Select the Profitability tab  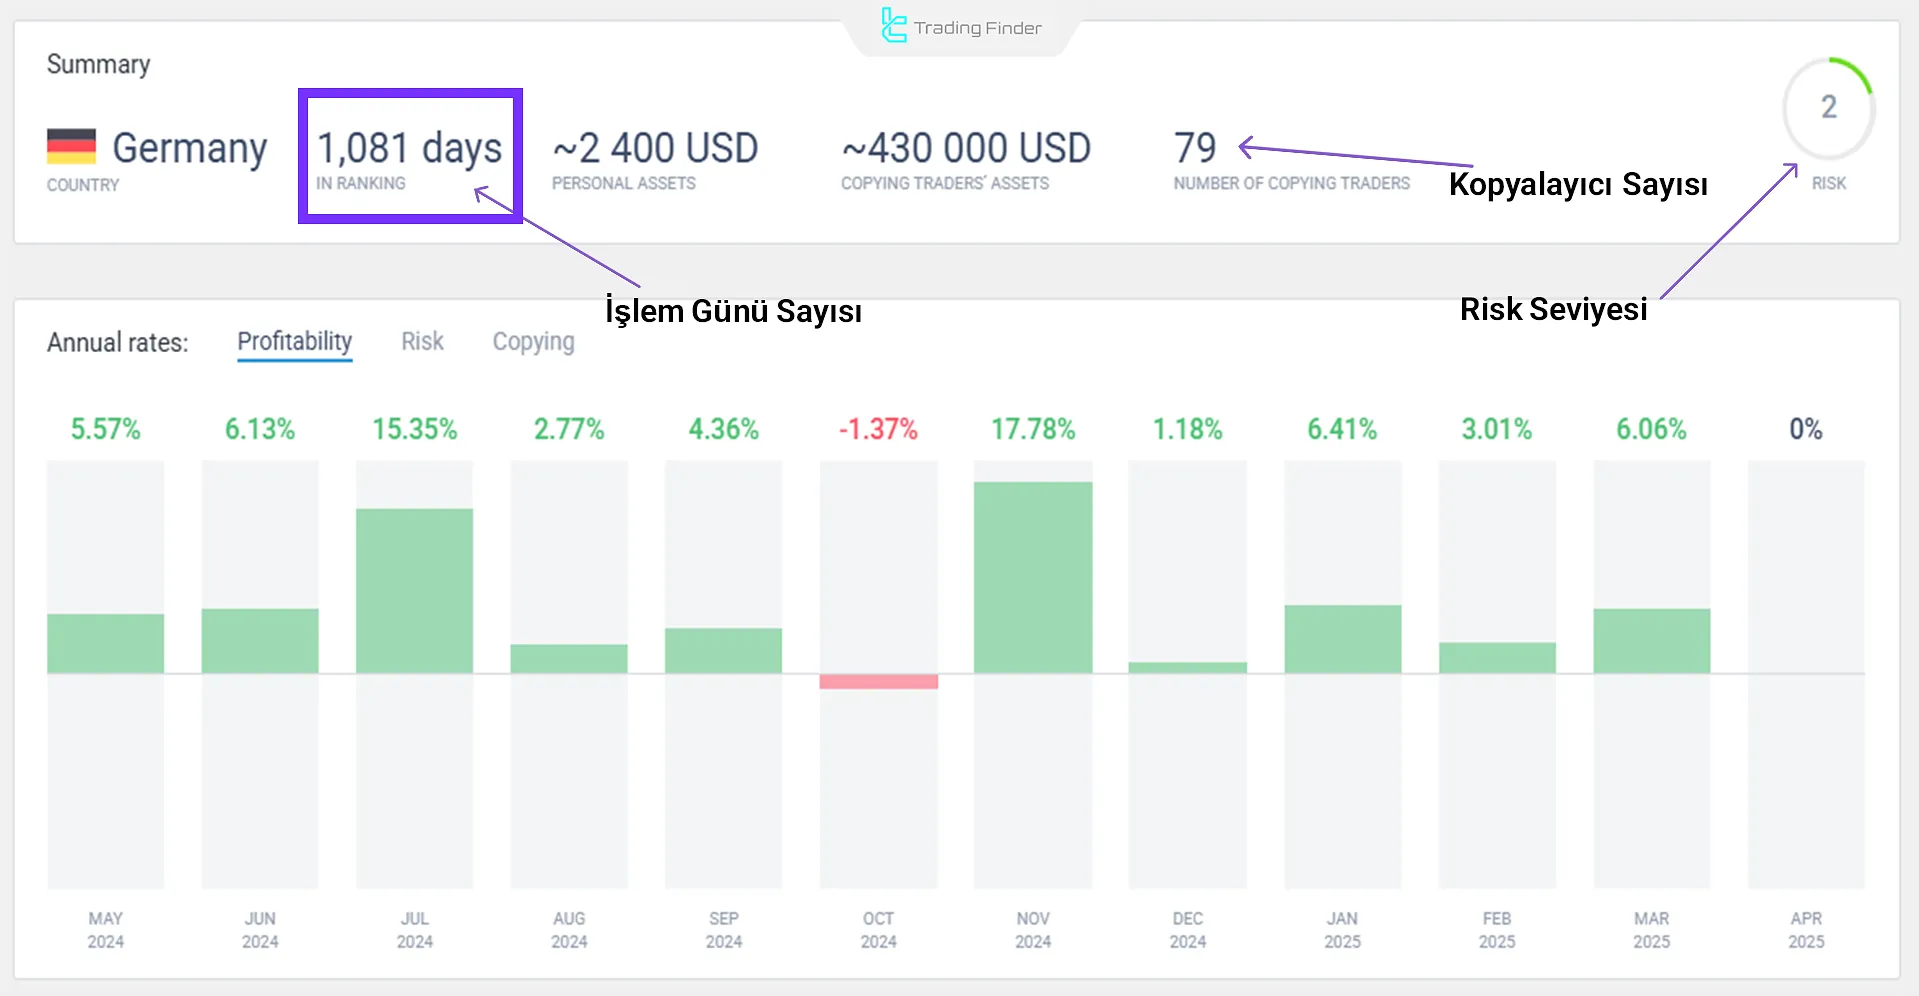294,341
